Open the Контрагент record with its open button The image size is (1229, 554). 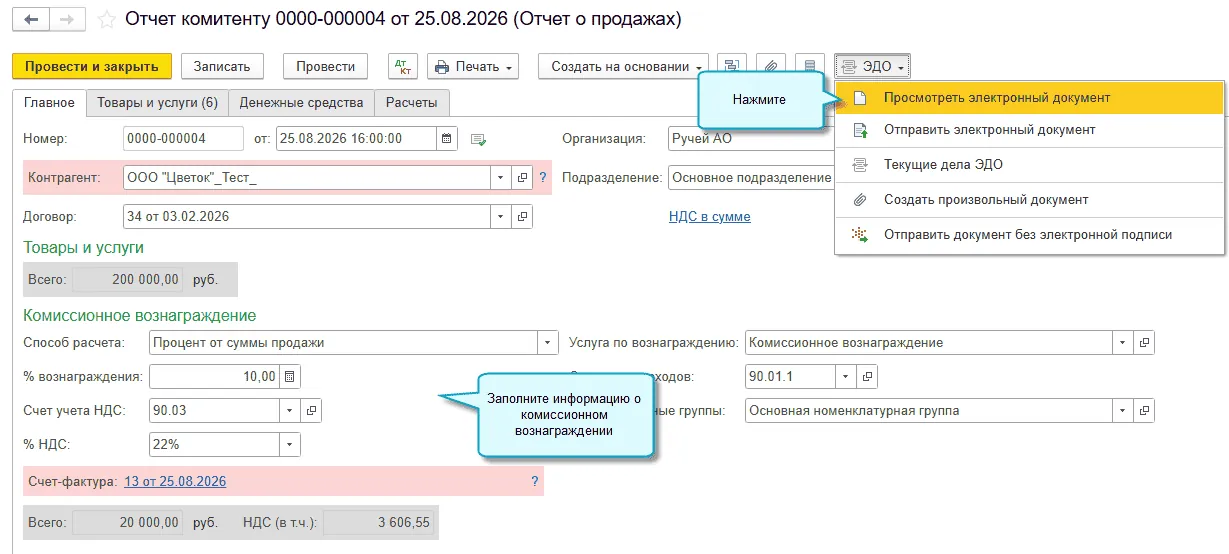pyautogui.click(x=523, y=178)
